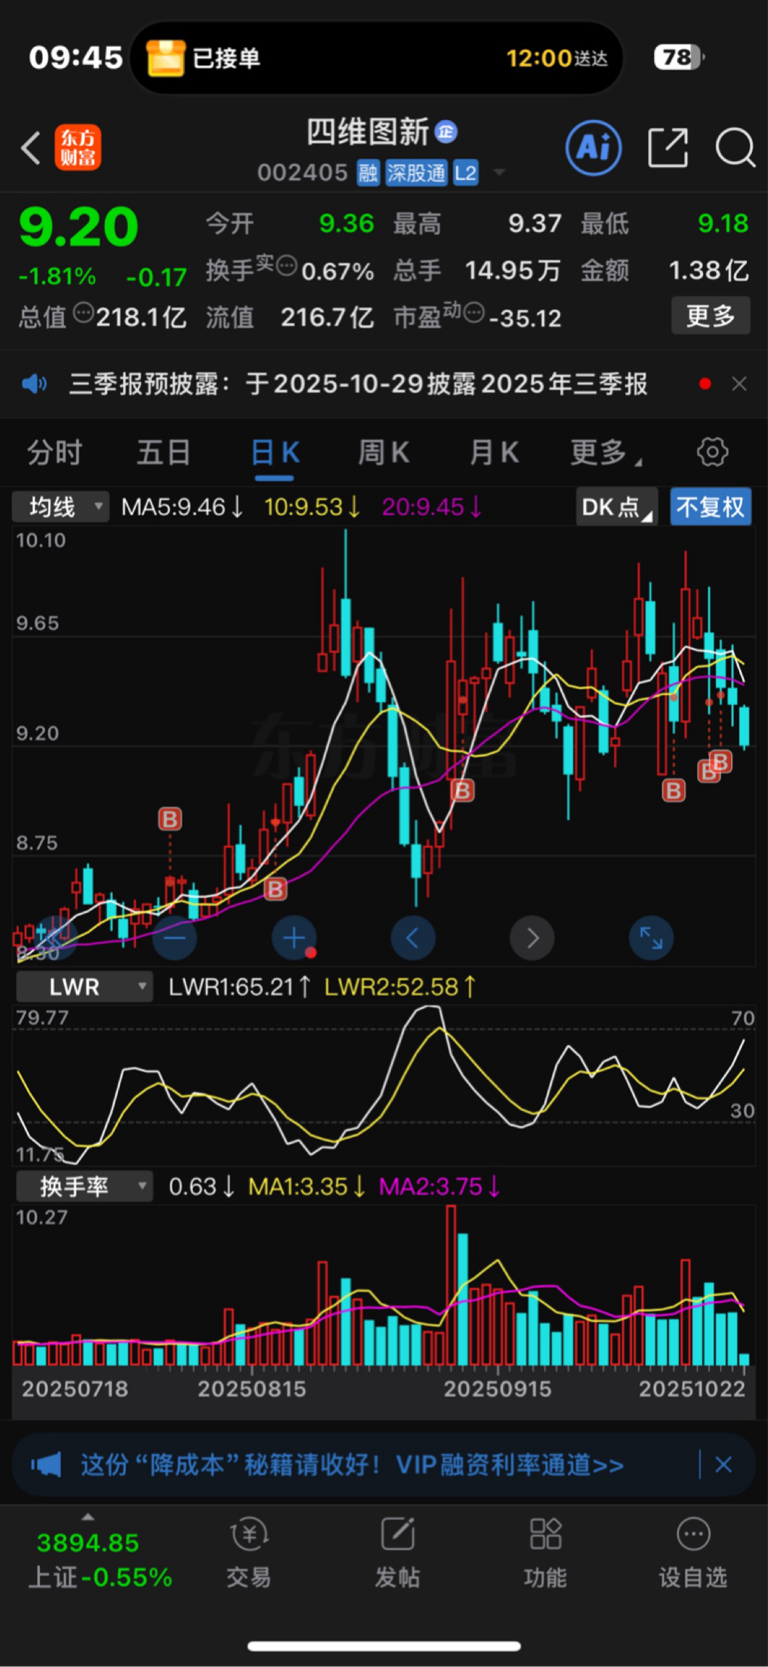
Task: Switch to 分时 tab
Action: tap(55, 453)
